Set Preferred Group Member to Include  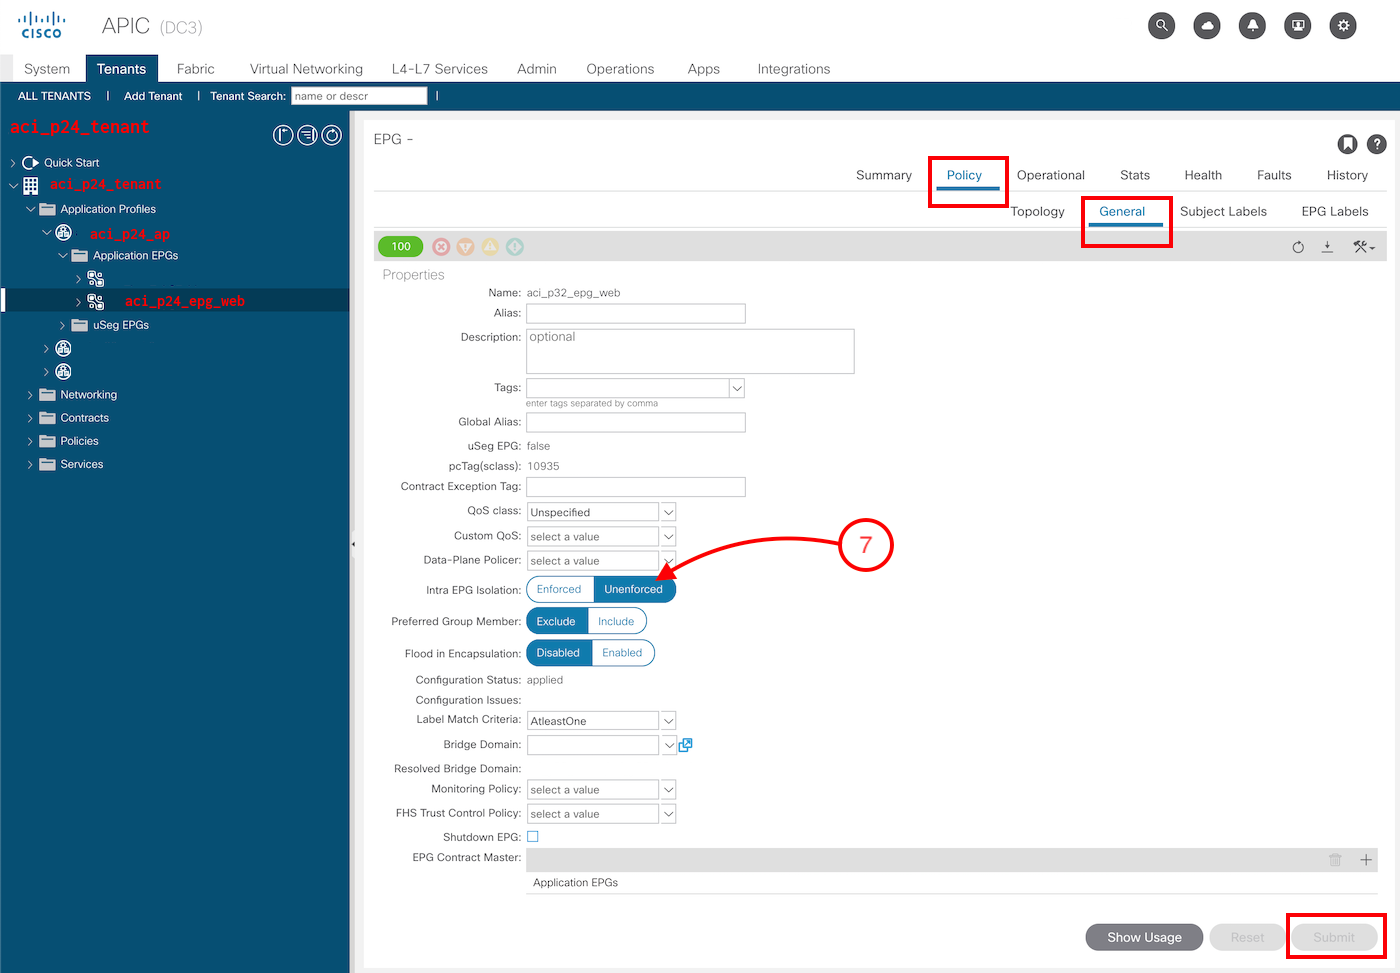pyautogui.click(x=616, y=621)
